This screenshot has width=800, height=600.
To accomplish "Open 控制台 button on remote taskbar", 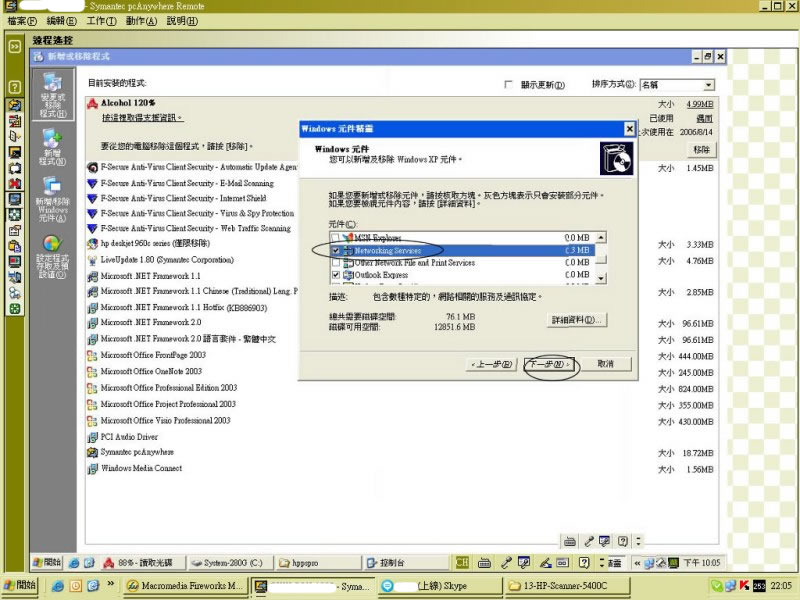I will (x=406, y=563).
